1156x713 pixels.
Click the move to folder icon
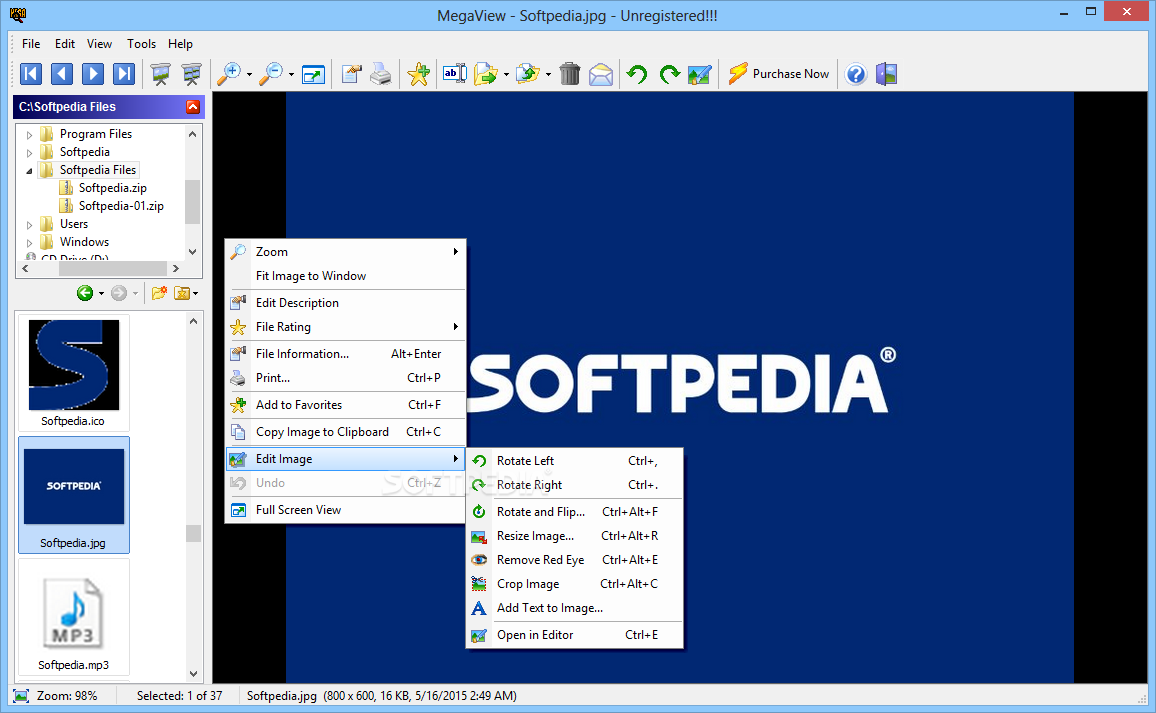tap(486, 74)
